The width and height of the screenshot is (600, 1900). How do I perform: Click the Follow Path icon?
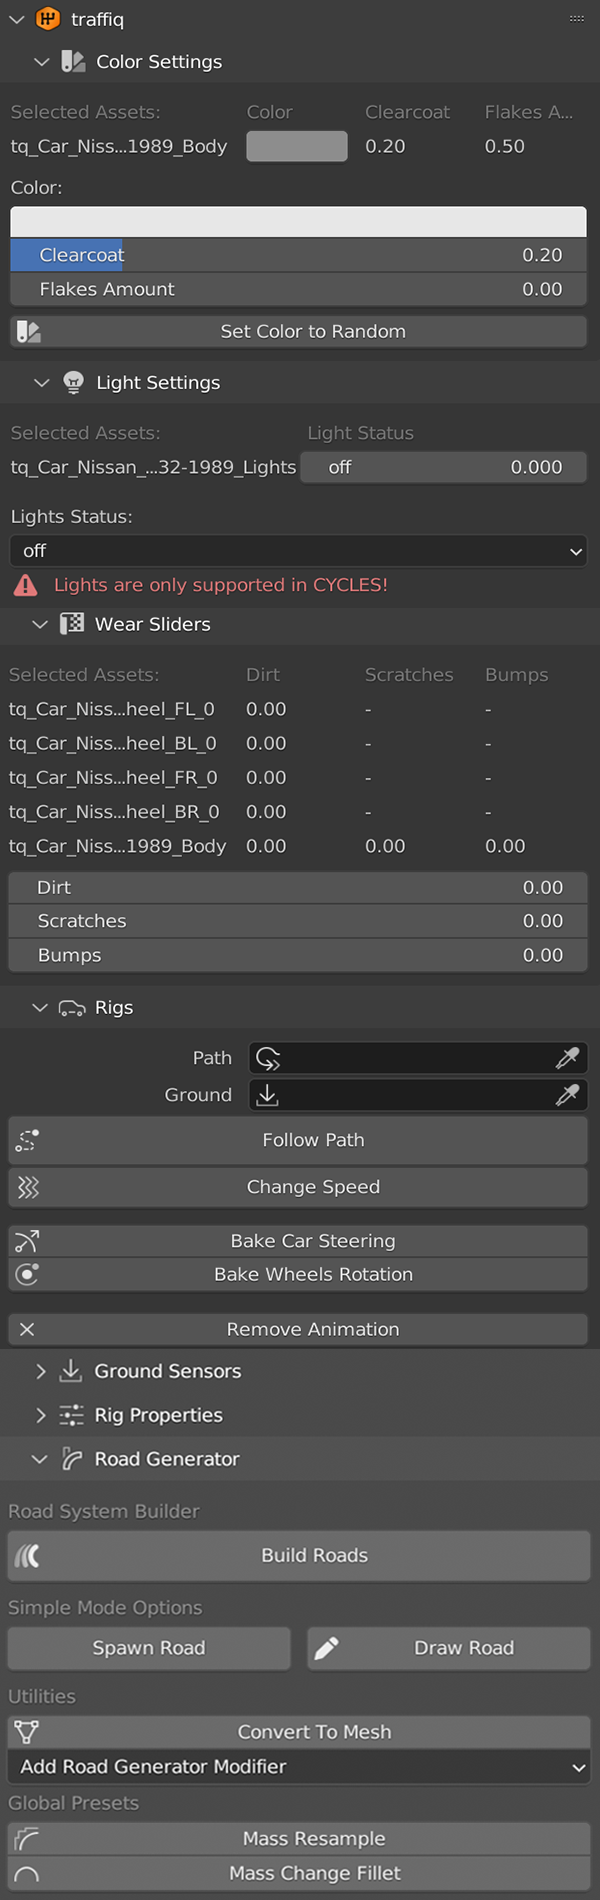click(x=27, y=1140)
